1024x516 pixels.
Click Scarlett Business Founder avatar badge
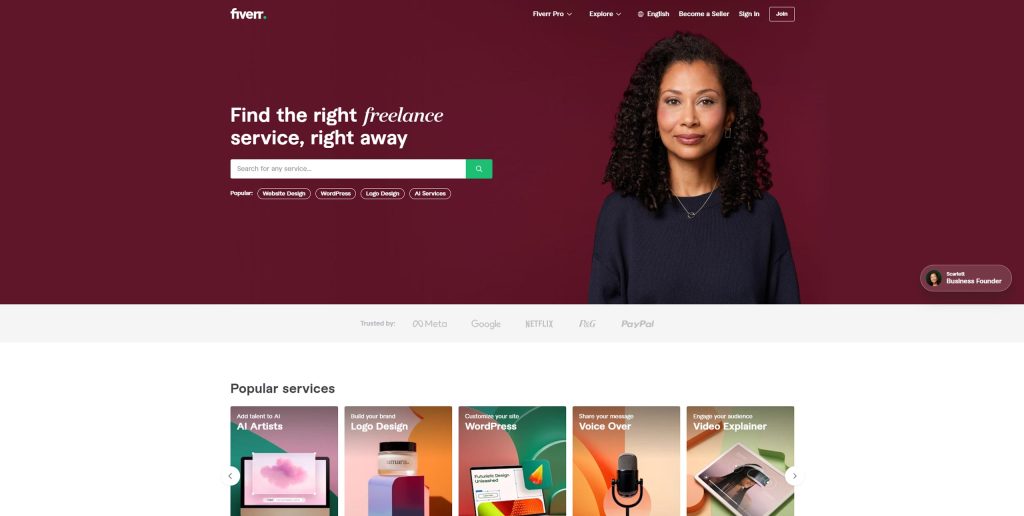pyautogui.click(x=965, y=278)
